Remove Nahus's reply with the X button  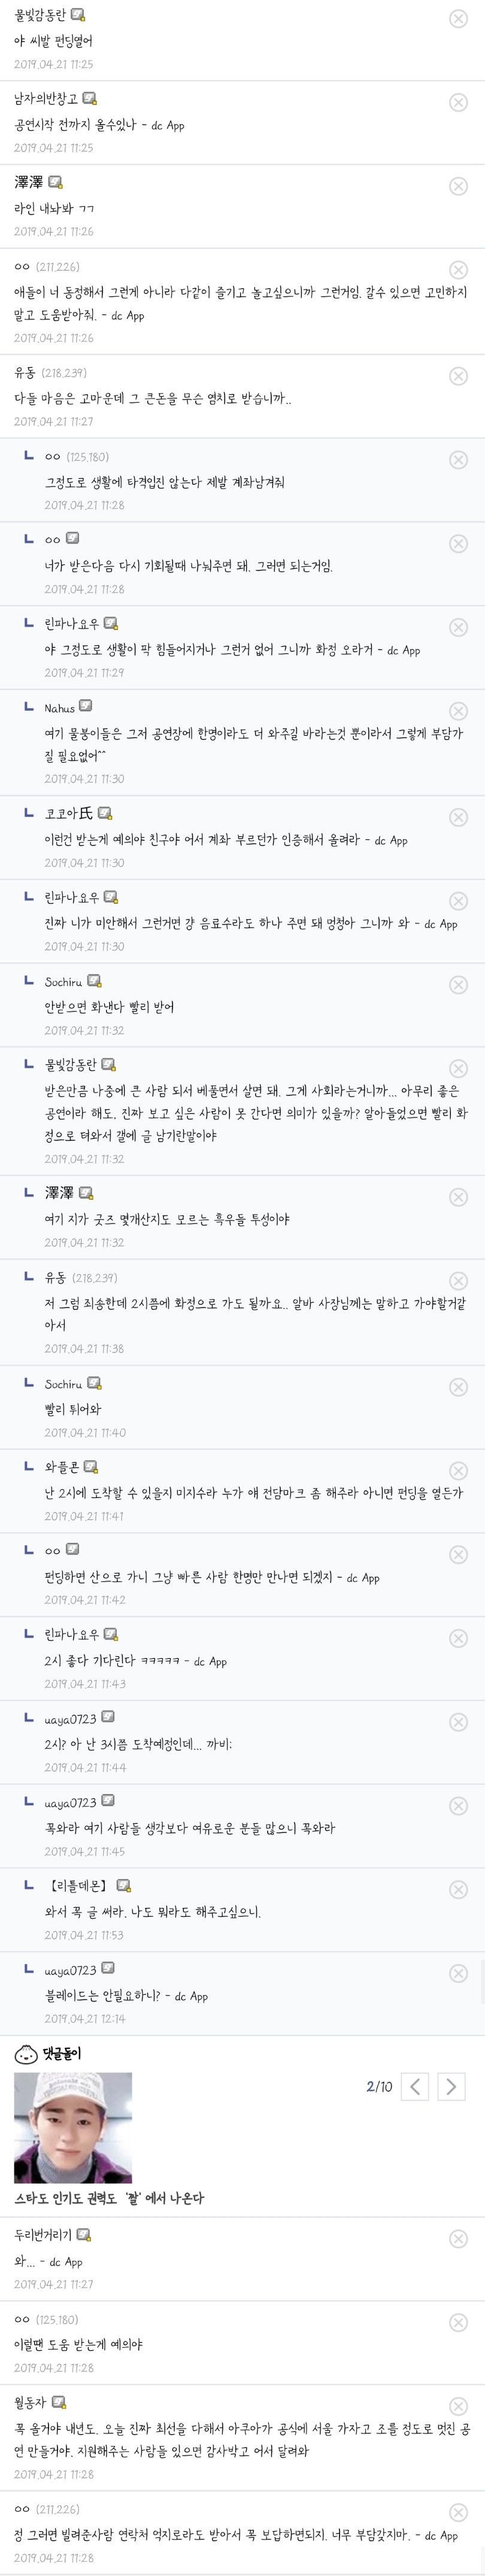(x=458, y=711)
